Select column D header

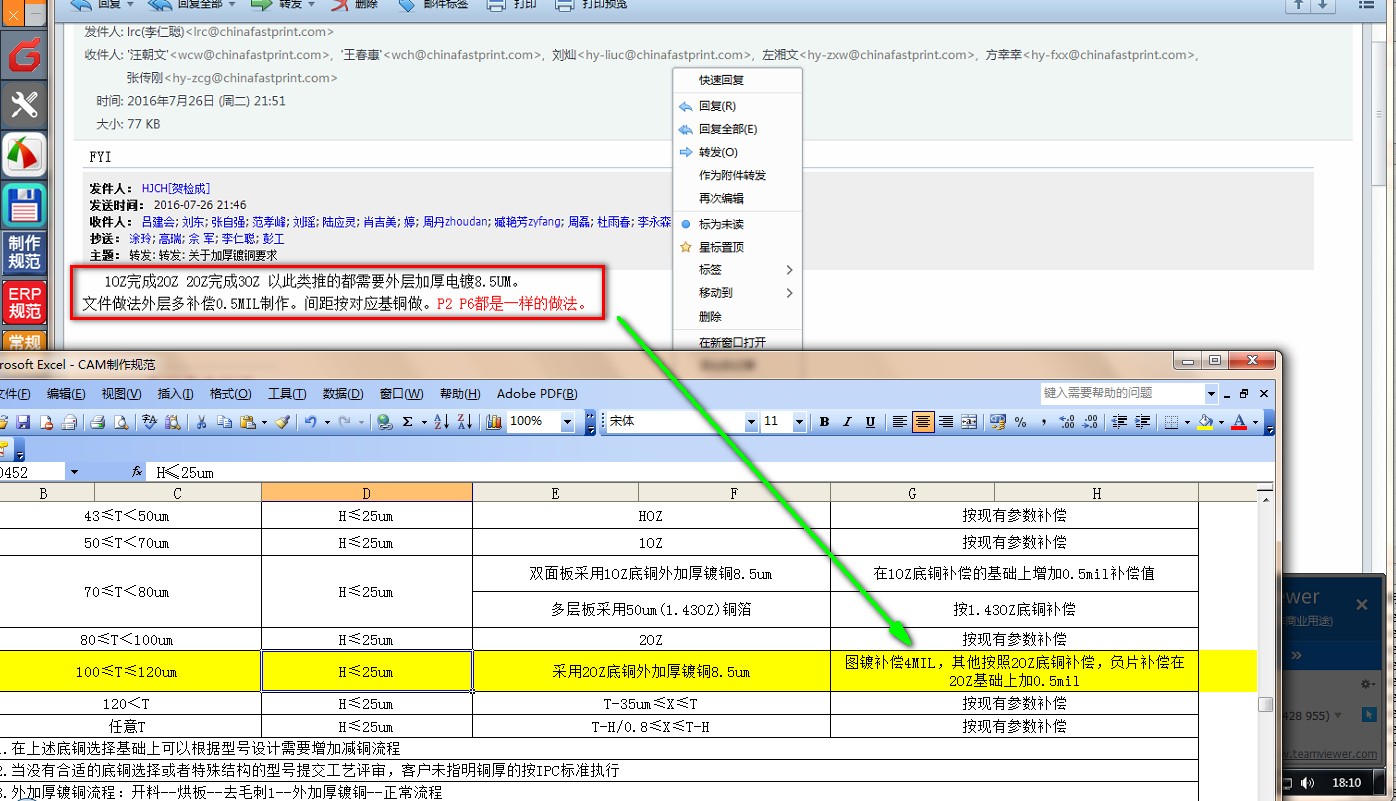(366, 493)
